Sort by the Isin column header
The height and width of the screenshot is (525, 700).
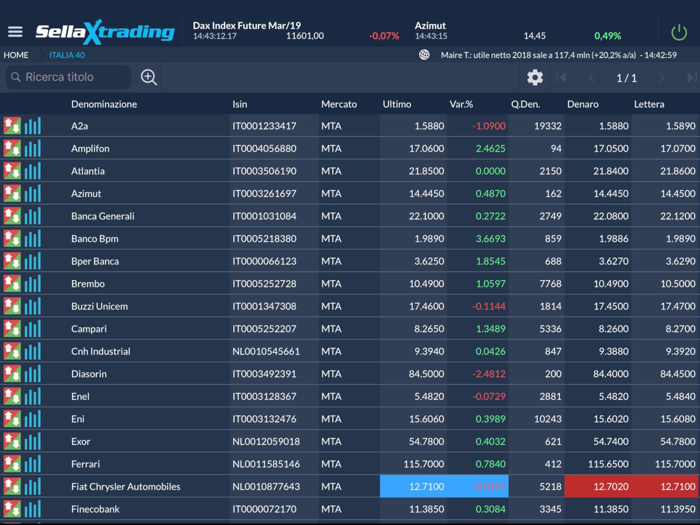pos(239,104)
